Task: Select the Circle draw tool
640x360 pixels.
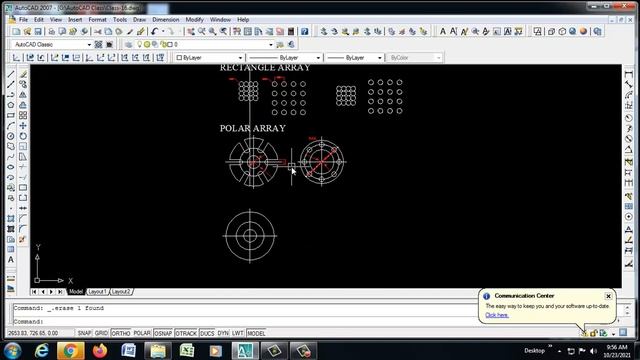Action: click(11, 136)
